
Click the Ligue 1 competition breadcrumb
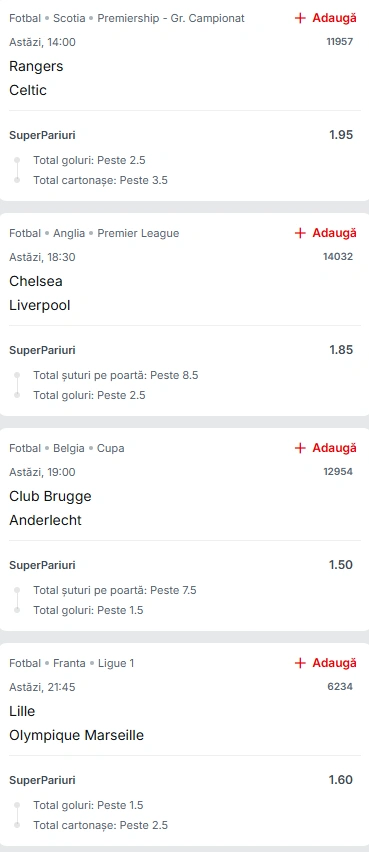[x=116, y=663]
